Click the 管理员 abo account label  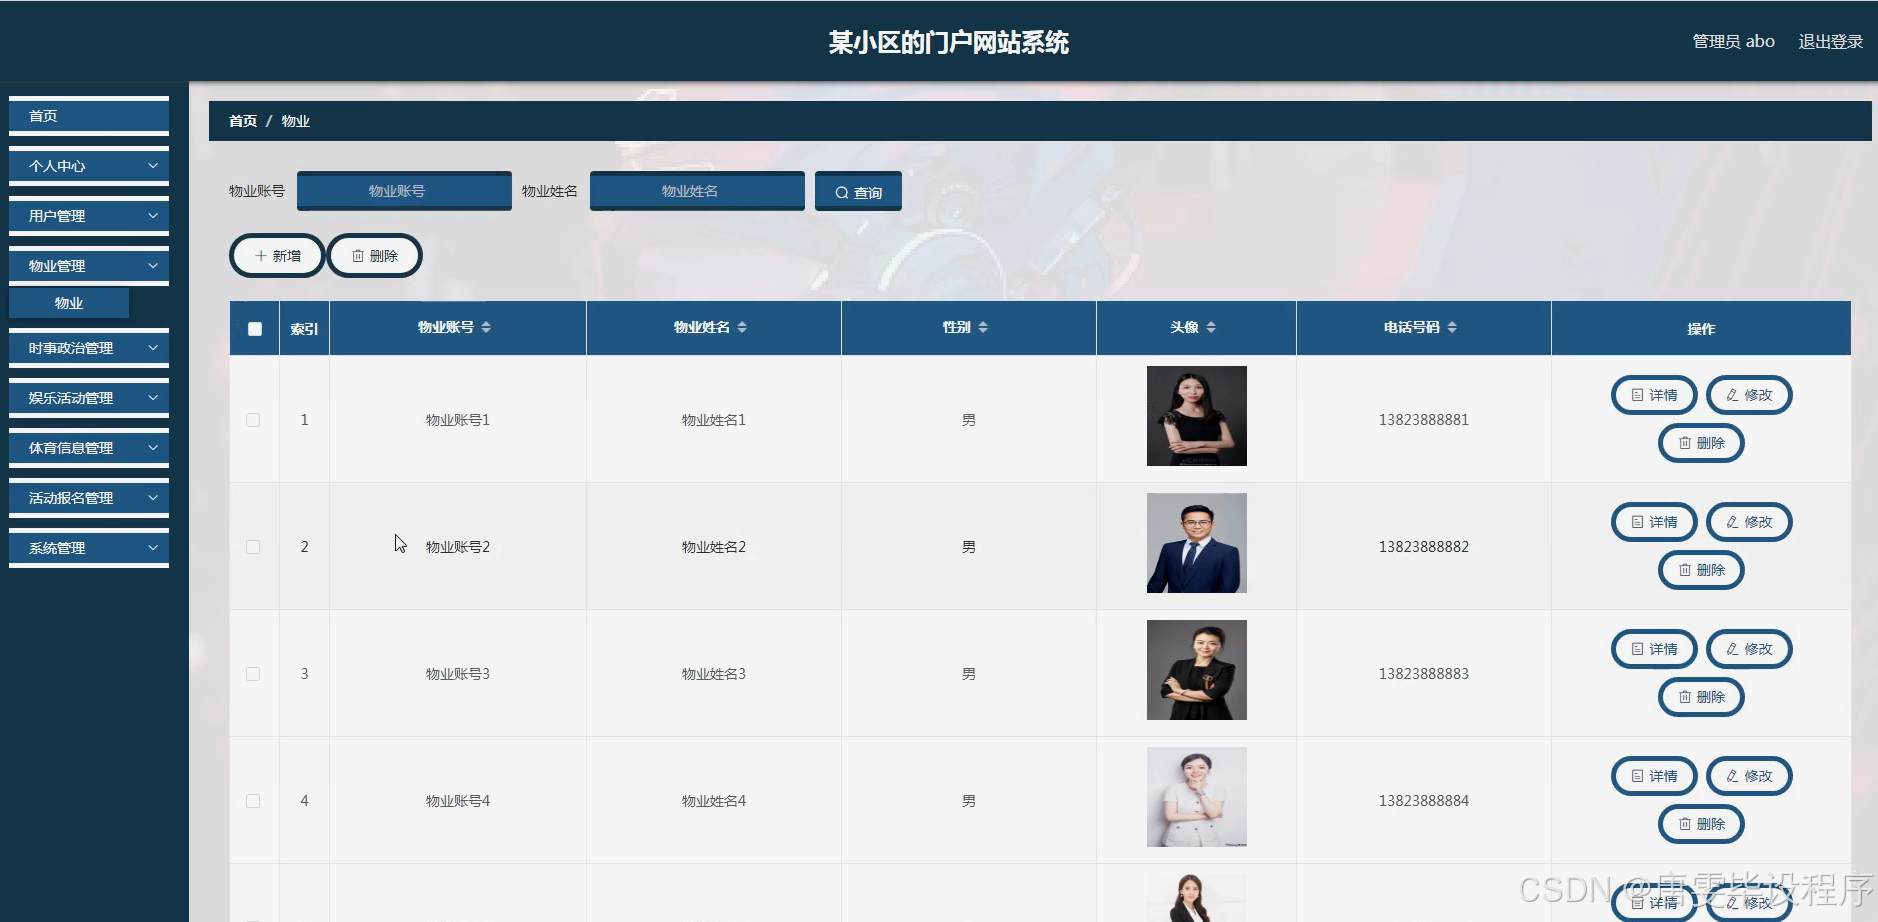coord(1733,41)
